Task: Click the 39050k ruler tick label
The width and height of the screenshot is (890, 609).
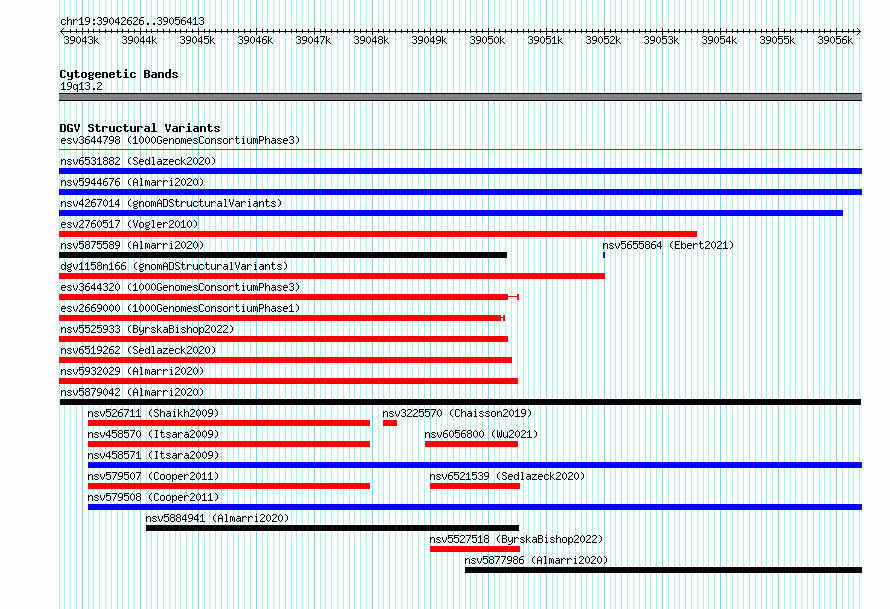Action: tap(487, 40)
